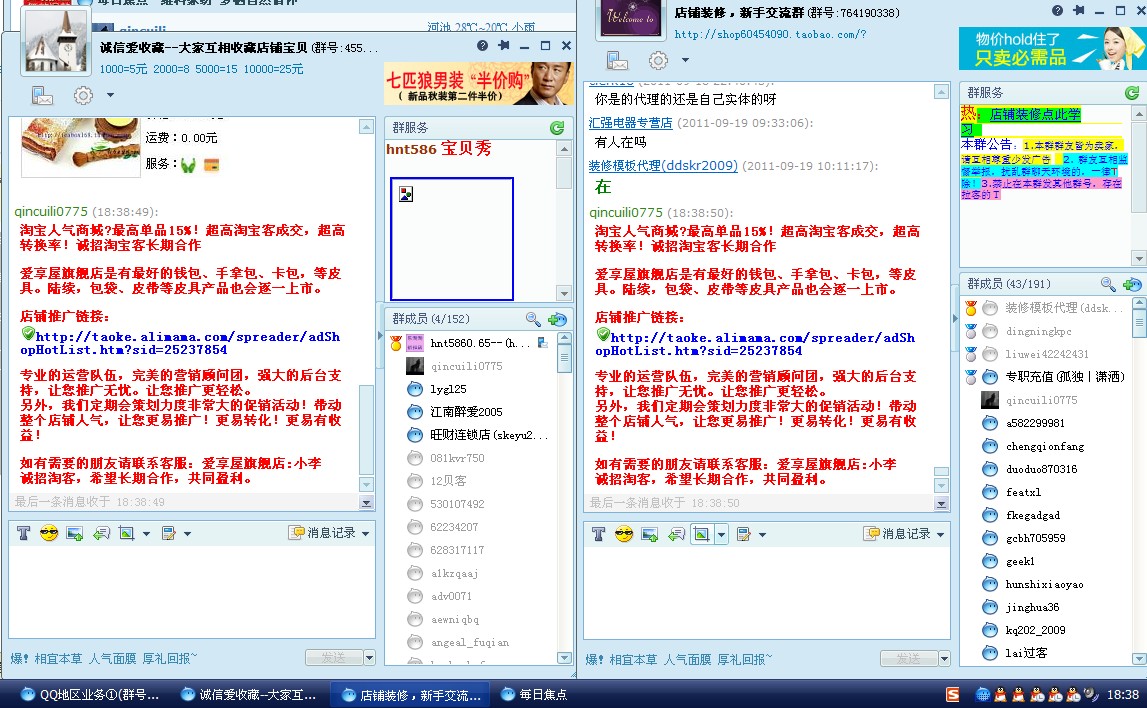Expand settings dropdown arrow in right window
This screenshot has width=1147, height=708.
click(x=685, y=60)
